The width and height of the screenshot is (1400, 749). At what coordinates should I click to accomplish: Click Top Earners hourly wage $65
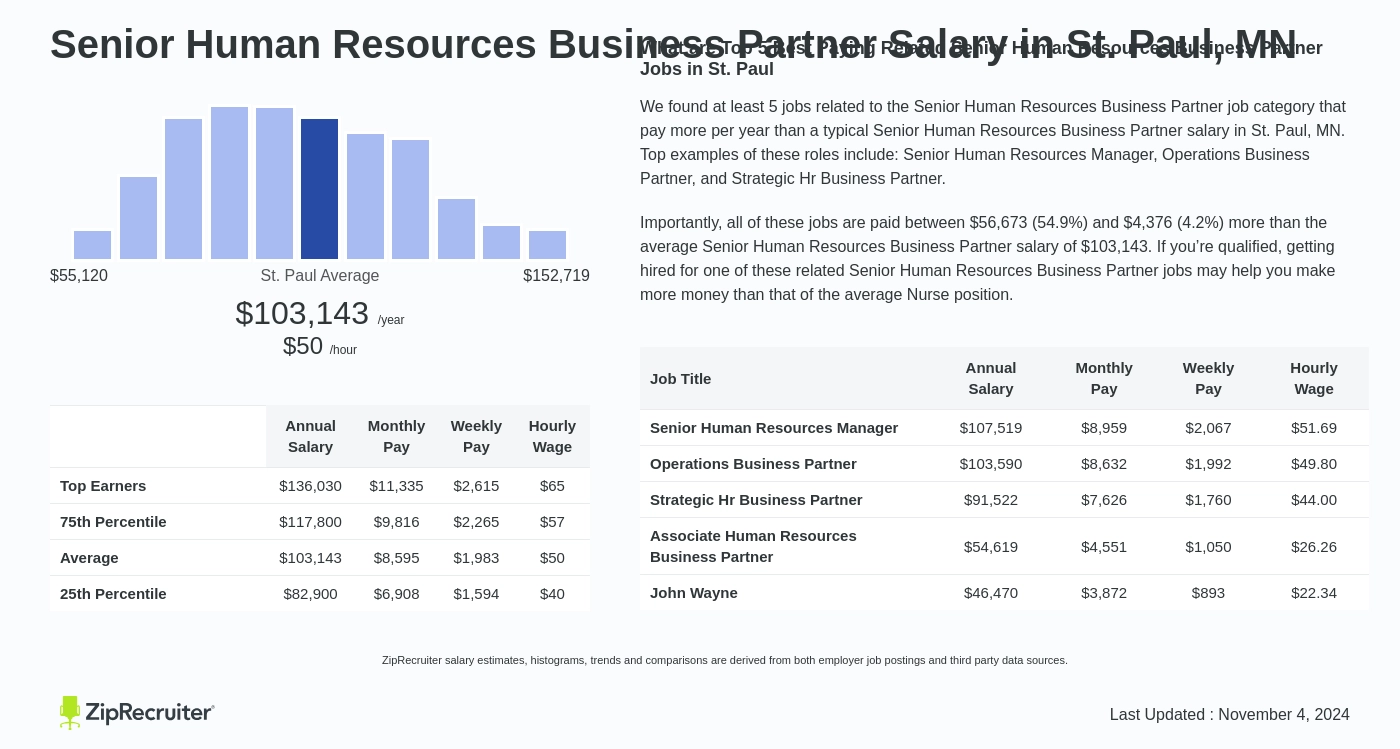(552, 486)
